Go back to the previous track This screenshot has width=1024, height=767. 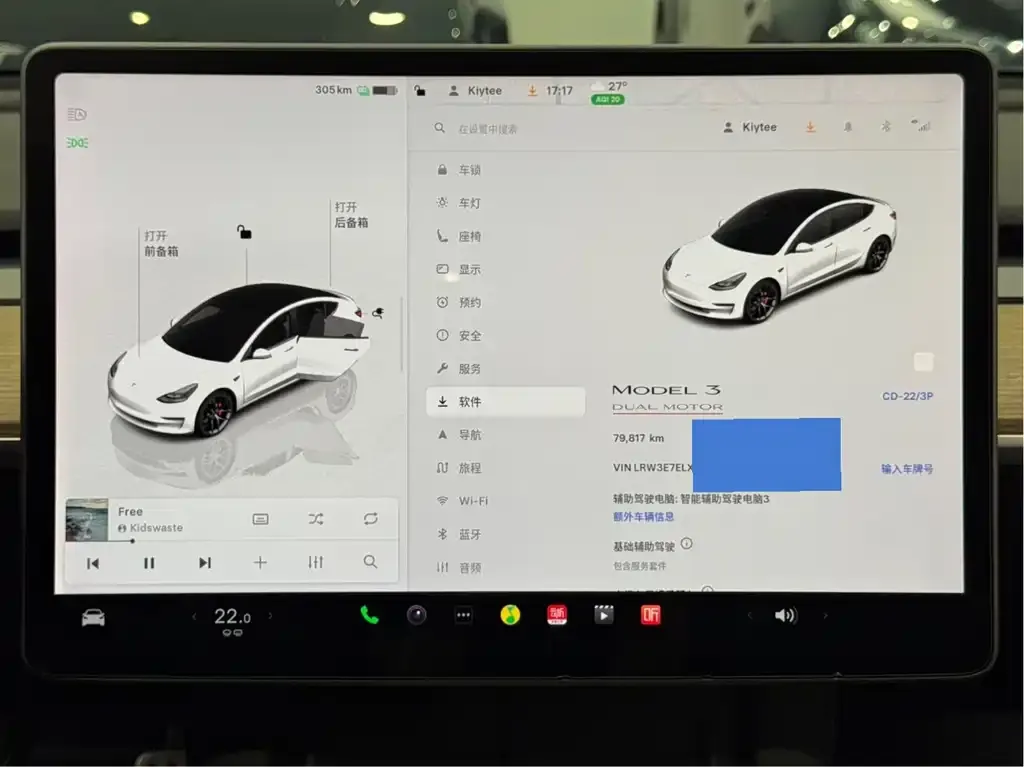(93, 563)
